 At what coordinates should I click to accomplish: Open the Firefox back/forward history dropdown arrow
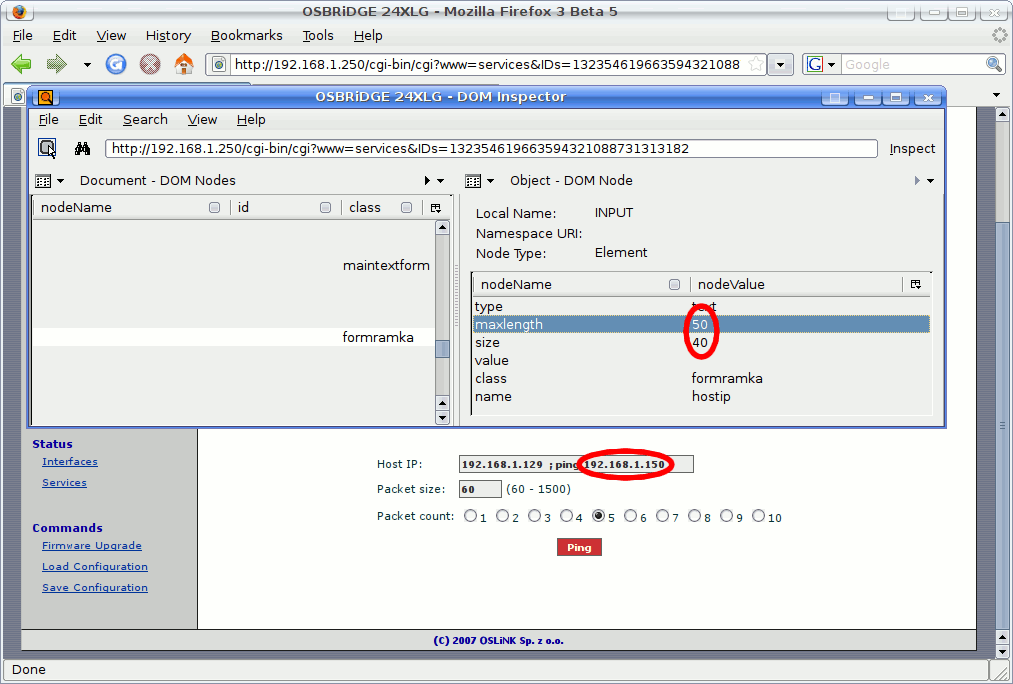(x=87, y=65)
